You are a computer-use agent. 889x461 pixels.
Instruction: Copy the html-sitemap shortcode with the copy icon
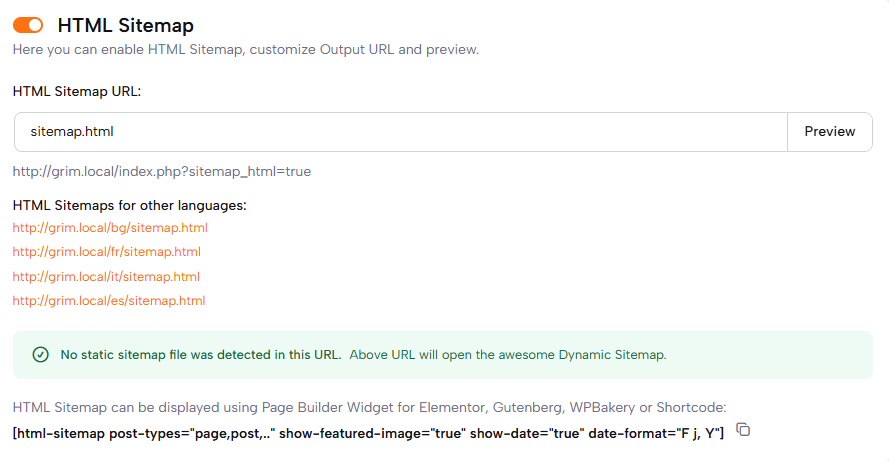point(743,429)
